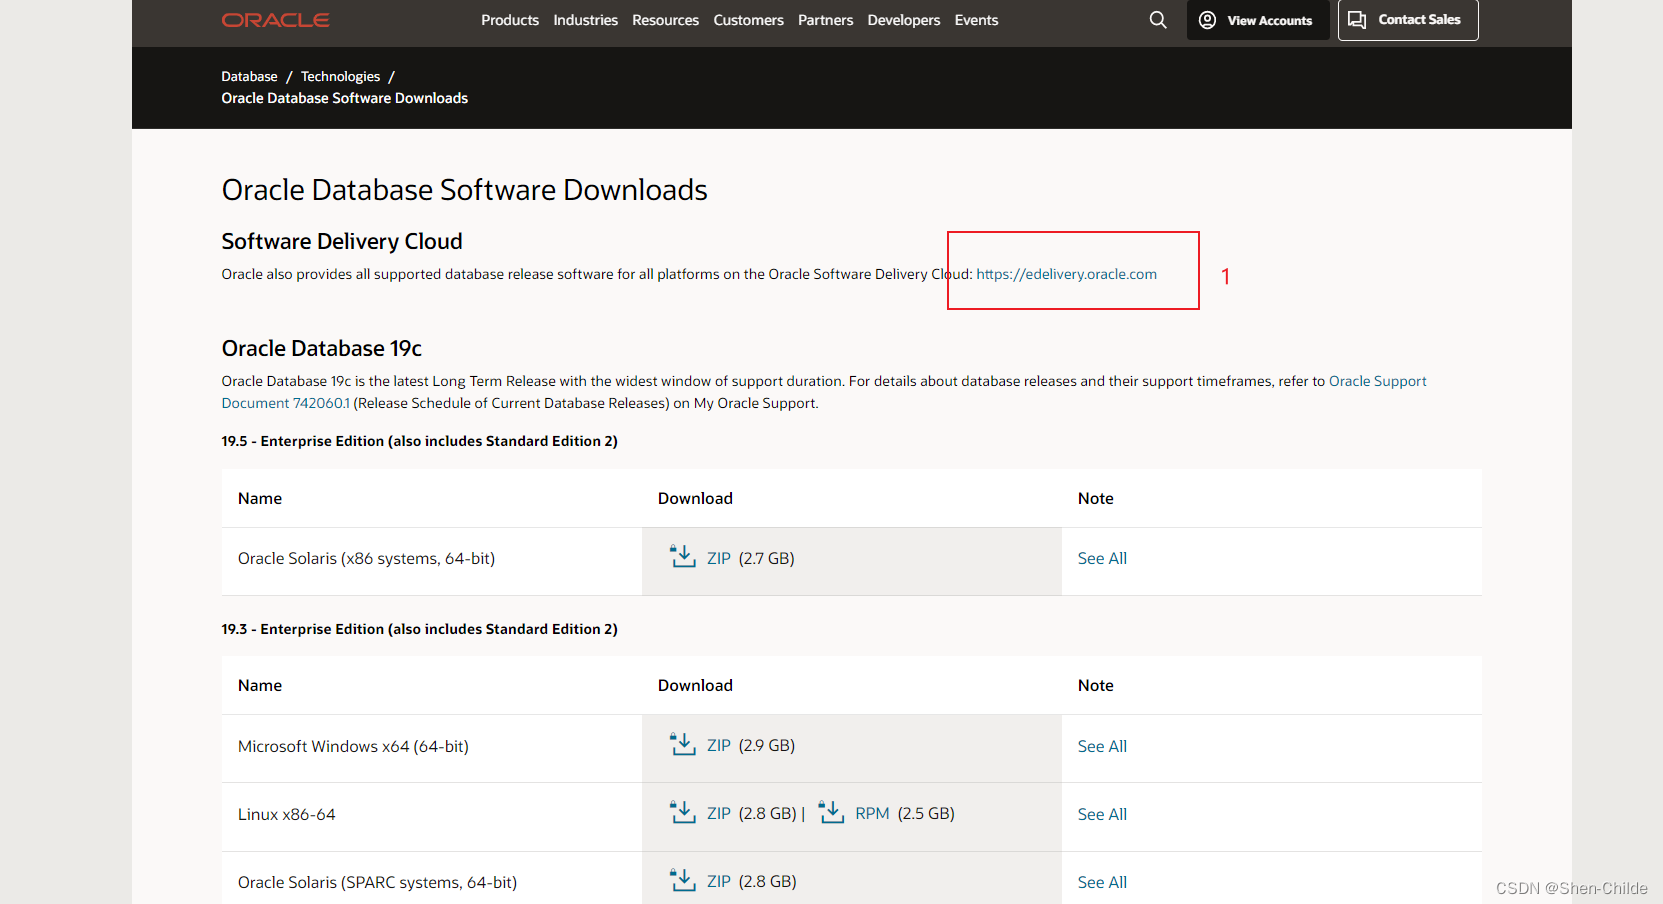This screenshot has height=904, width=1663.
Task: Click the download icon for Linux x86-64 ZIP
Action: click(x=683, y=812)
